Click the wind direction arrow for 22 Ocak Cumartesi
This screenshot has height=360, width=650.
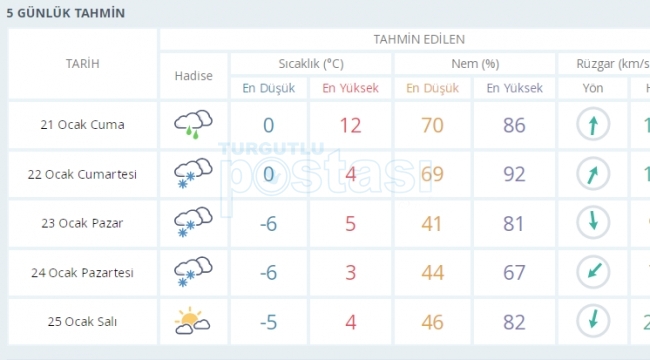(593, 173)
